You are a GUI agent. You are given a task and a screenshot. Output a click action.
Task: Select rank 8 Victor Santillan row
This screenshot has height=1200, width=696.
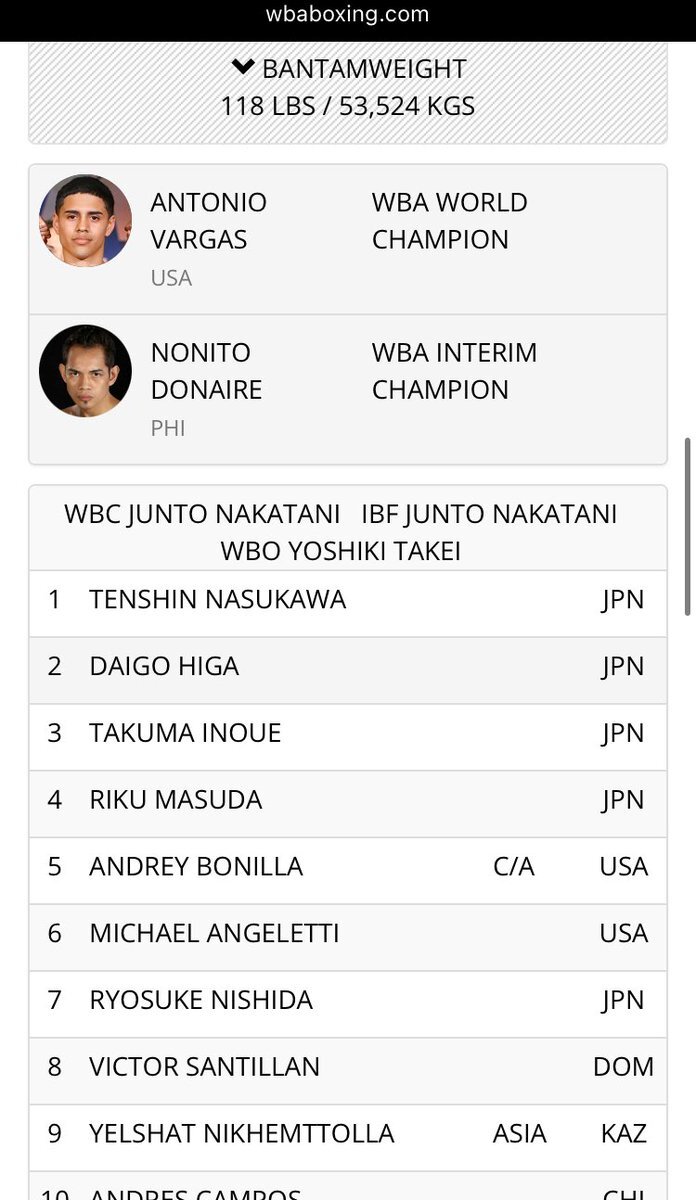tap(348, 1067)
